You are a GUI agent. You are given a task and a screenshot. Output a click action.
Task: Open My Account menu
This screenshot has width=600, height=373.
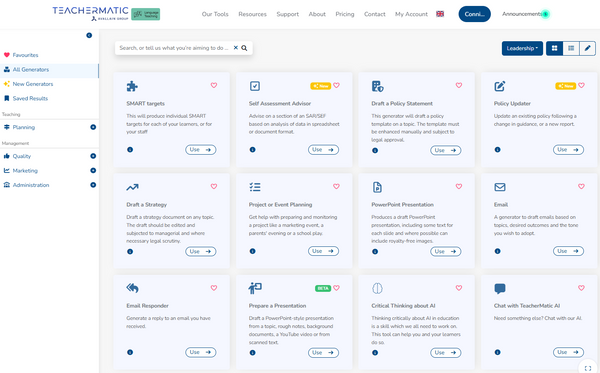click(411, 14)
